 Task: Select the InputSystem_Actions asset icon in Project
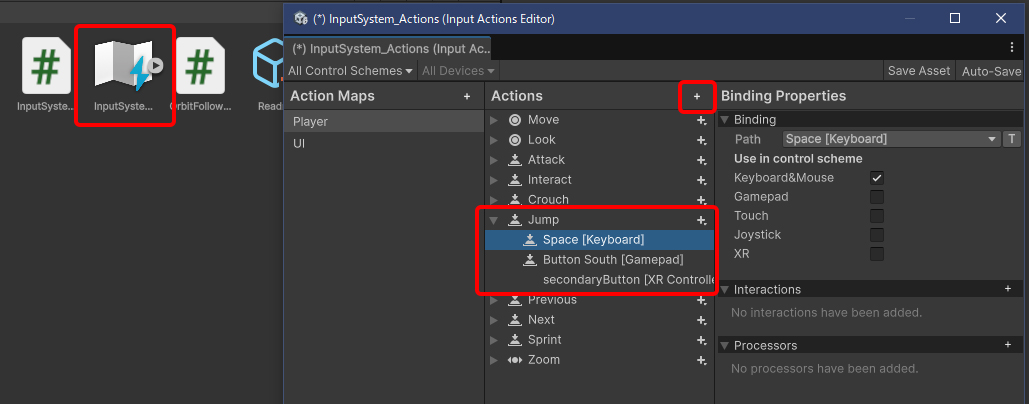tap(125, 64)
